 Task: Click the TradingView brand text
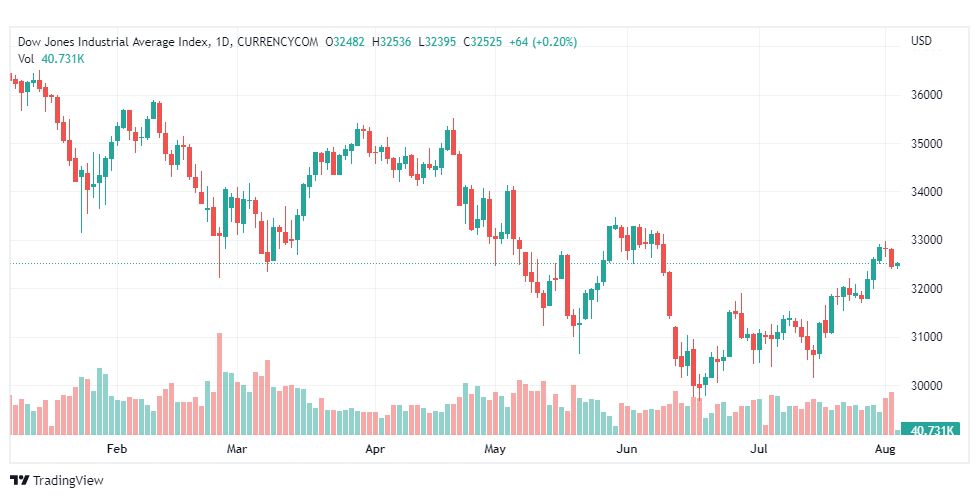pyautogui.click(x=68, y=481)
